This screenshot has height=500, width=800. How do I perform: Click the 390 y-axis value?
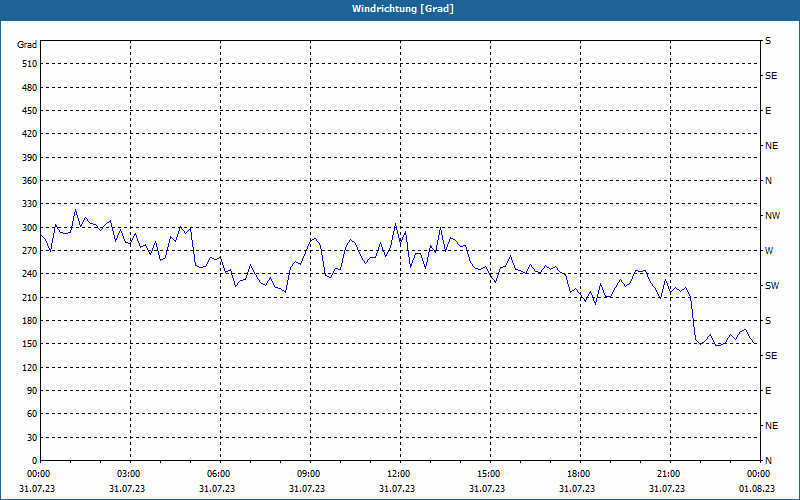[30, 158]
